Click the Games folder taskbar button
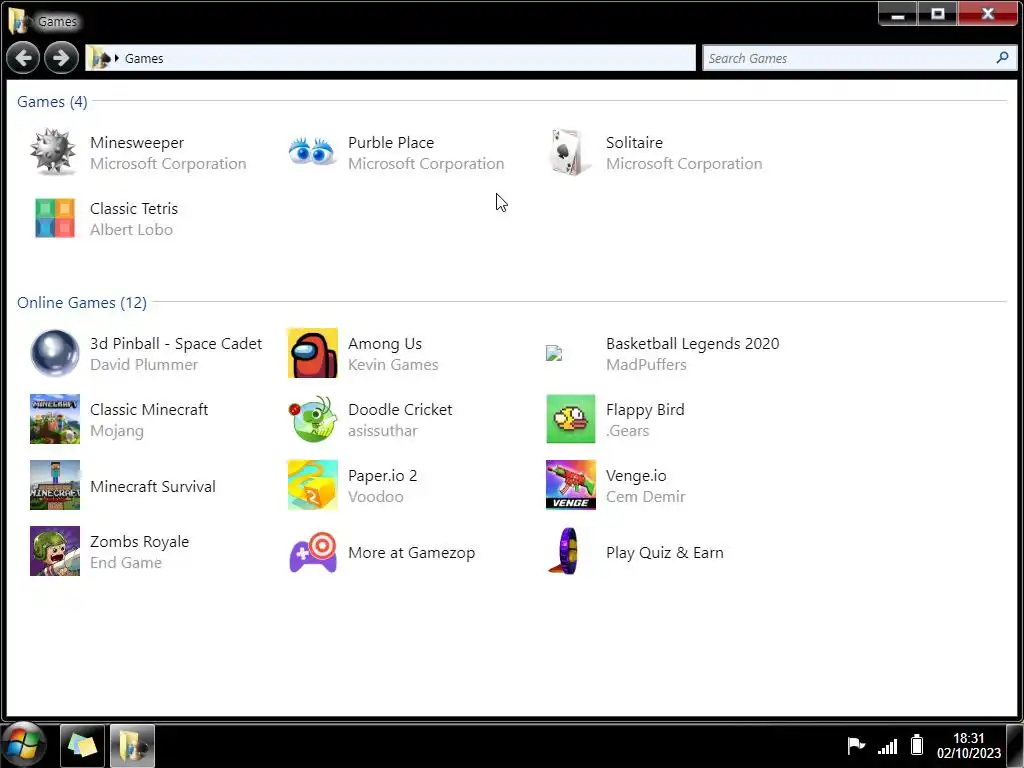Image resolution: width=1024 pixels, height=768 pixels. [133, 745]
